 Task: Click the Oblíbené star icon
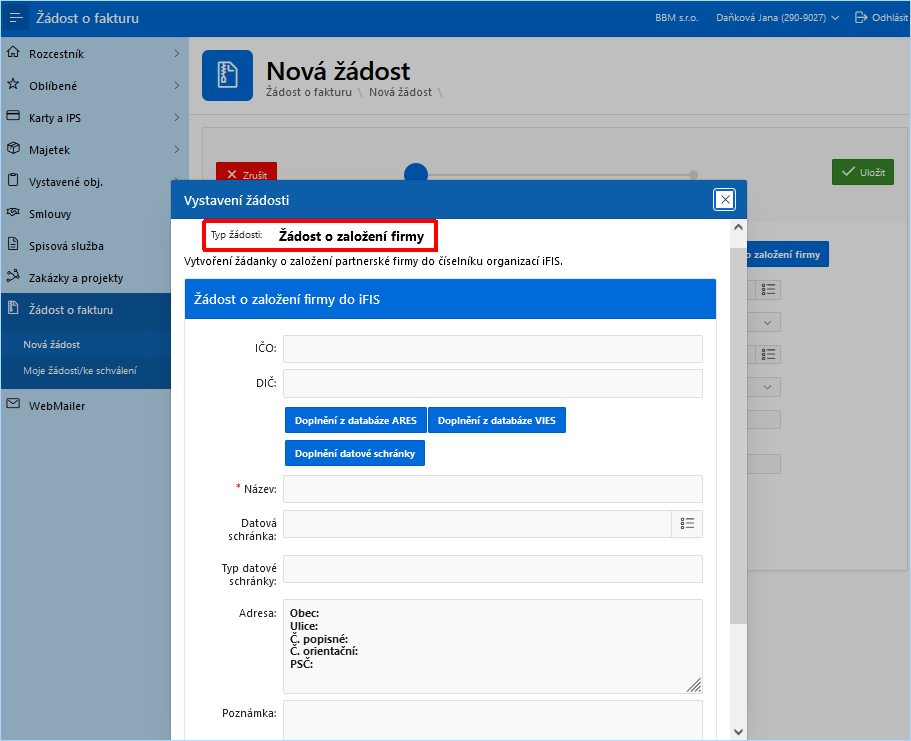point(13,85)
